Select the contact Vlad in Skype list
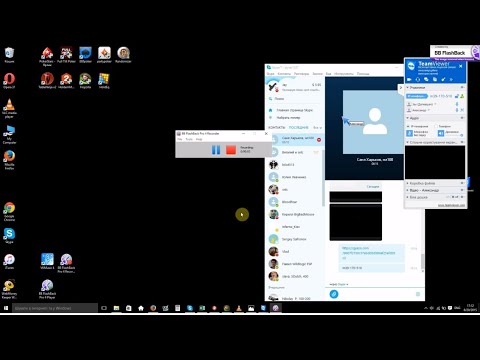The image size is (480, 360). click(295, 252)
